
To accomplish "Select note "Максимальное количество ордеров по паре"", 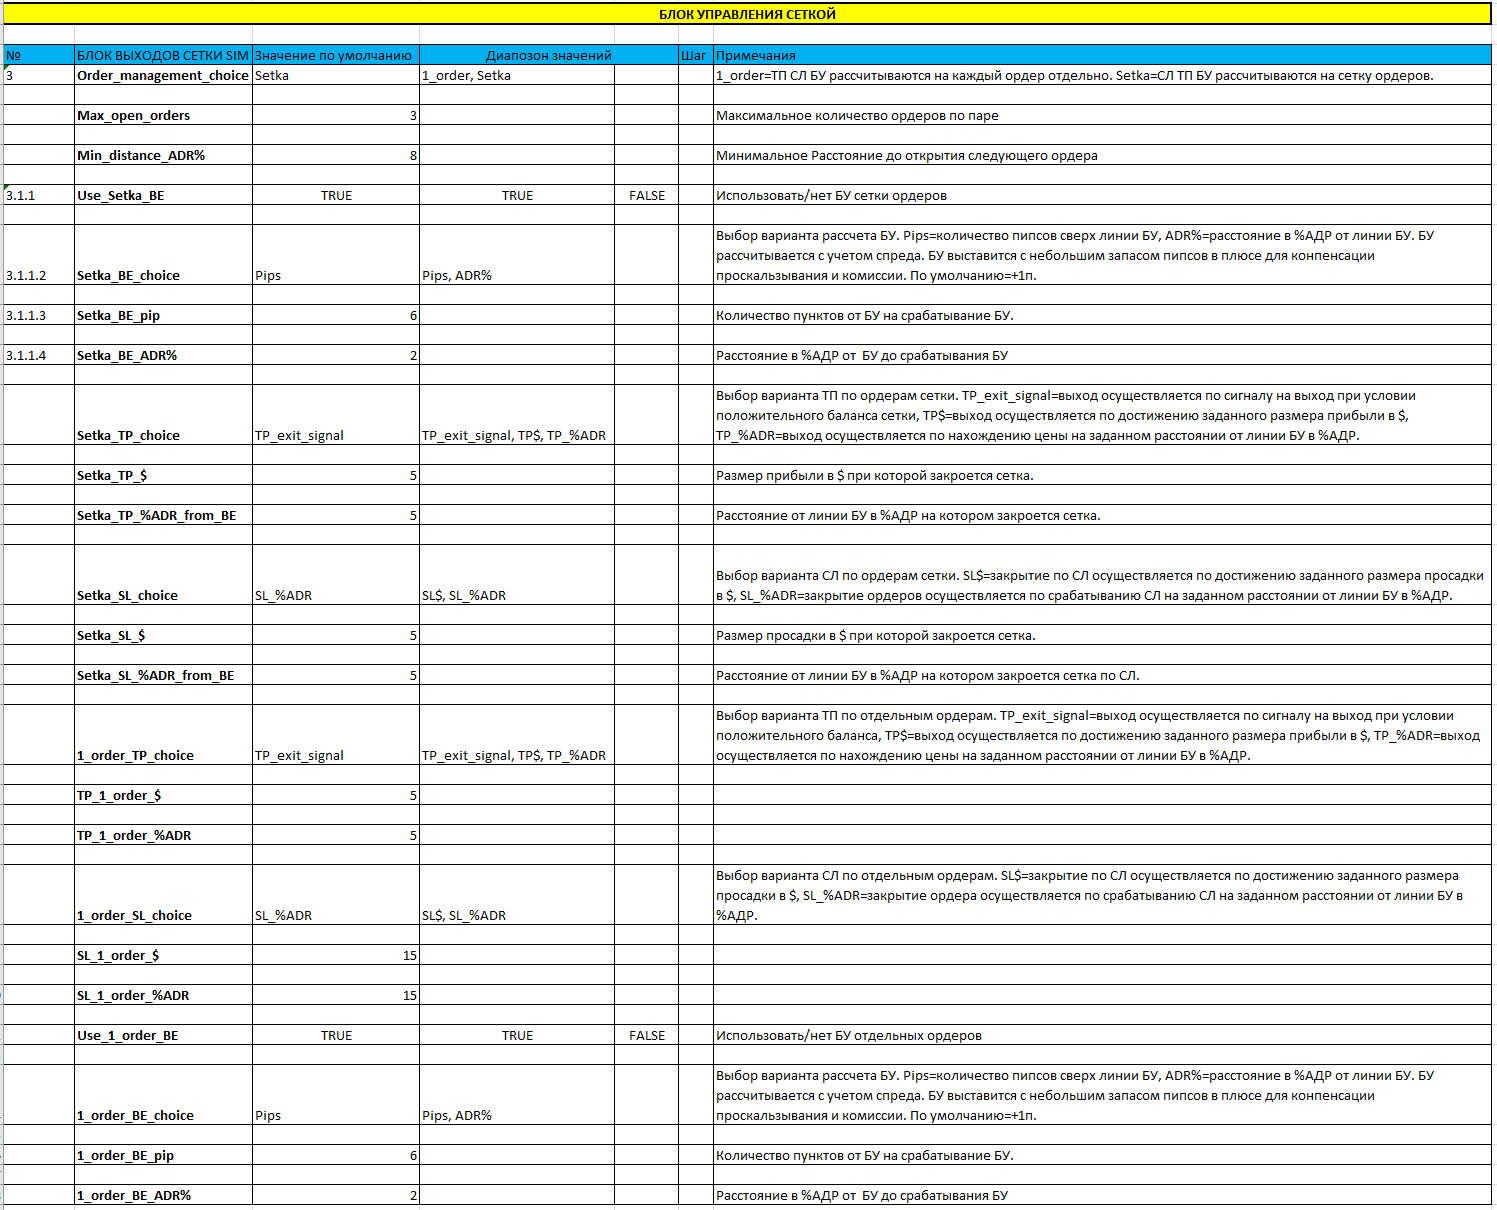I will [x=1102, y=115].
